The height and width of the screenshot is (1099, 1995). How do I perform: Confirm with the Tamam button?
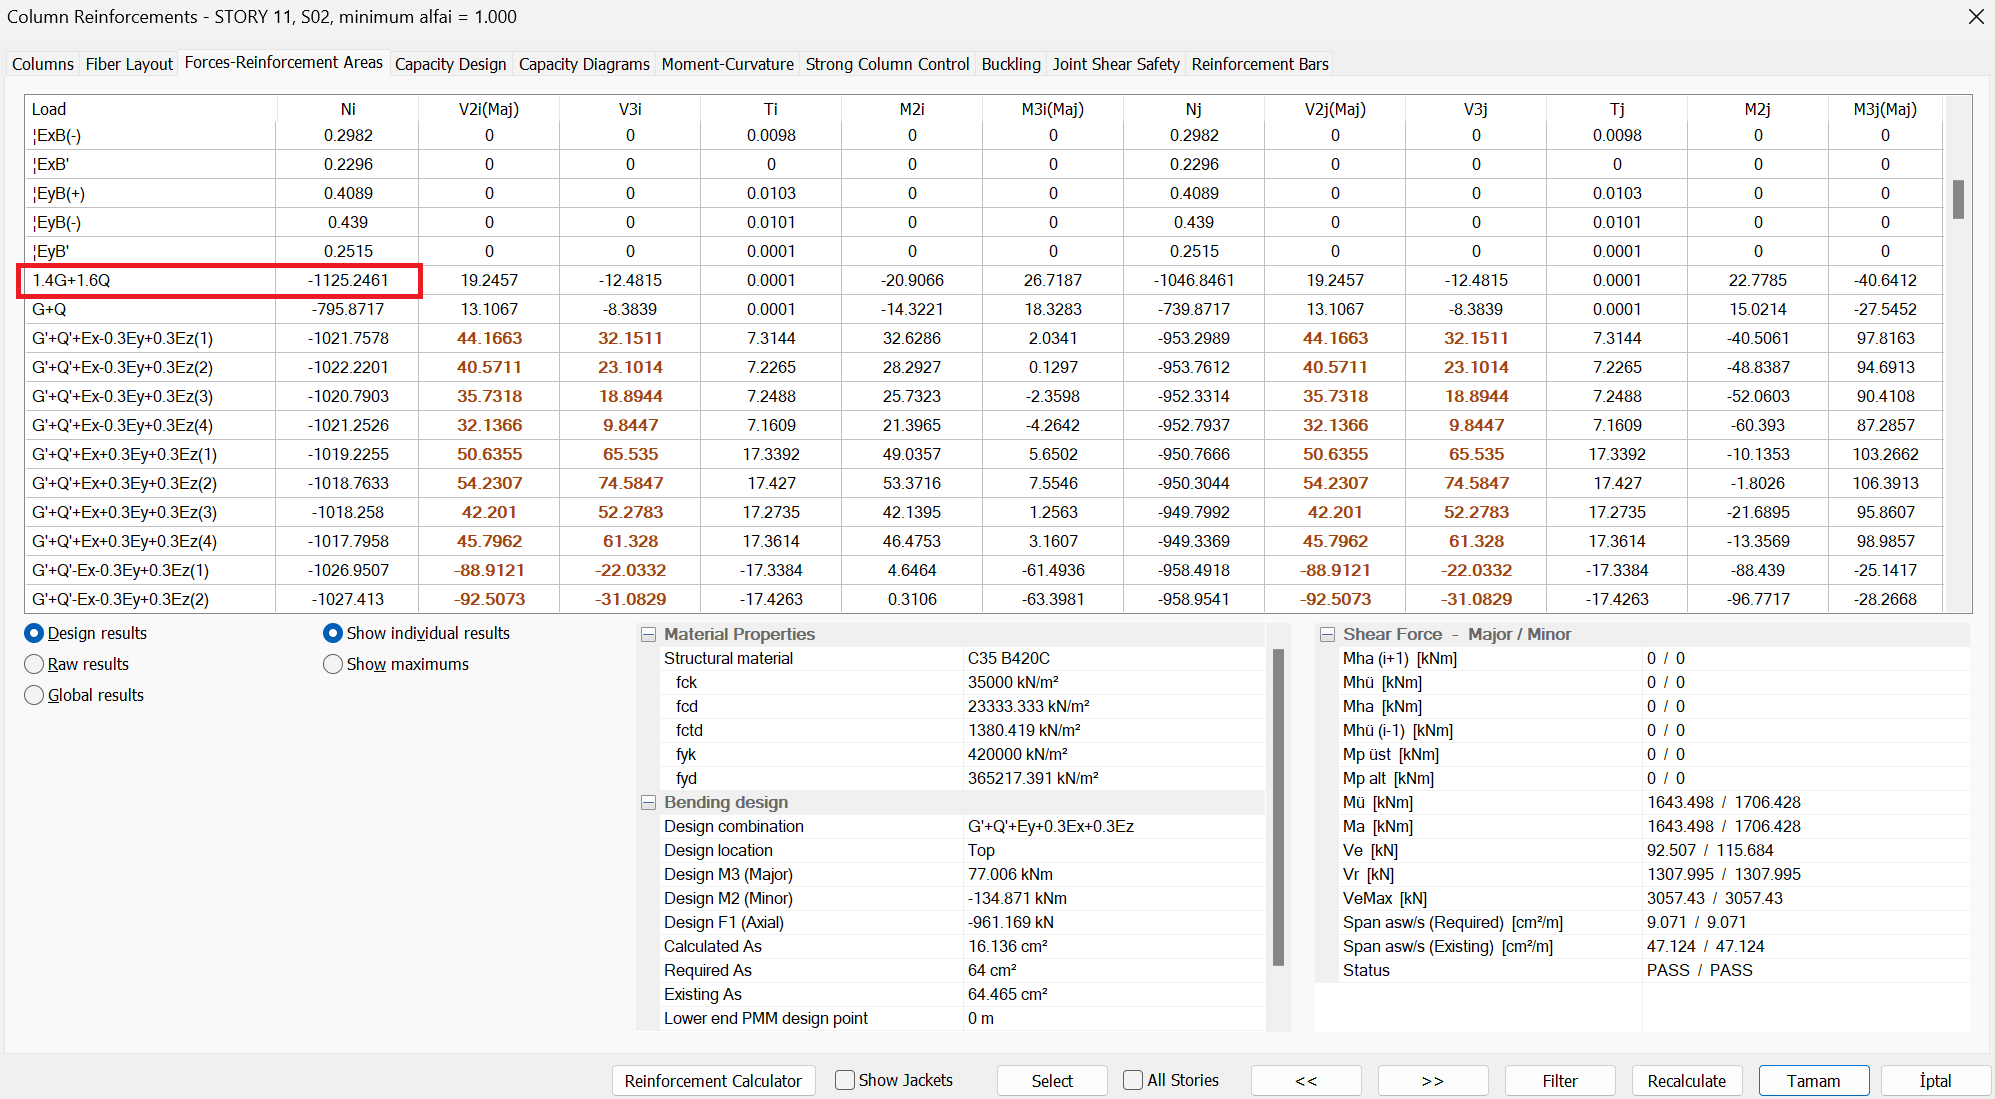click(1813, 1081)
